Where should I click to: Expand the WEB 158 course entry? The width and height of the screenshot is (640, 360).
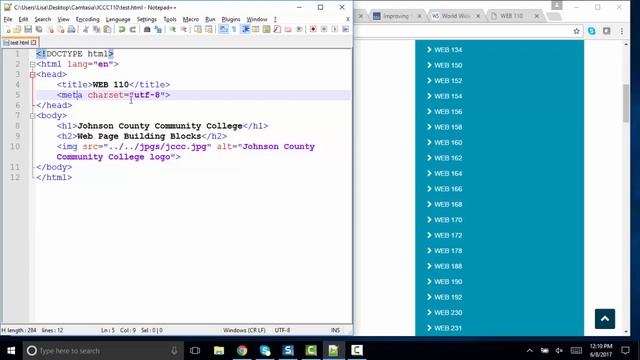click(444, 127)
